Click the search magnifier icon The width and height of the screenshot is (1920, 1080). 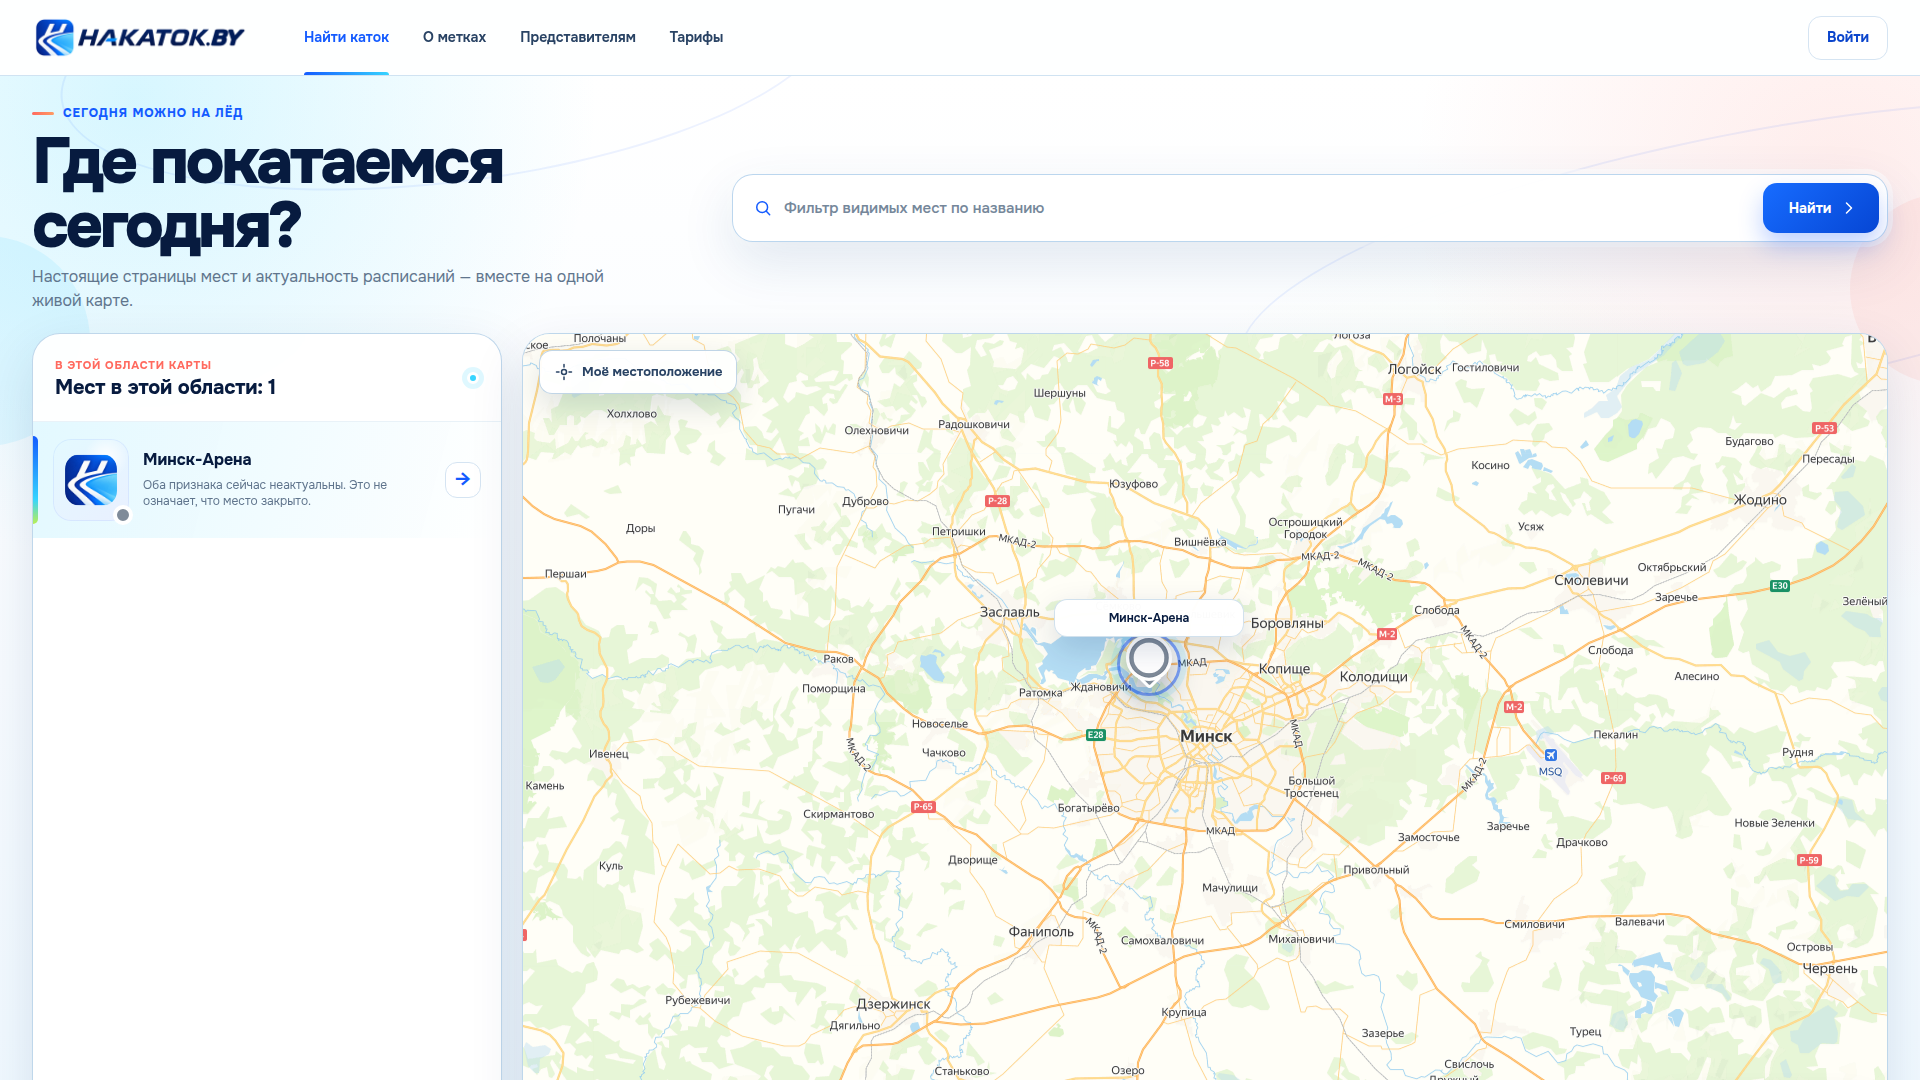click(763, 208)
